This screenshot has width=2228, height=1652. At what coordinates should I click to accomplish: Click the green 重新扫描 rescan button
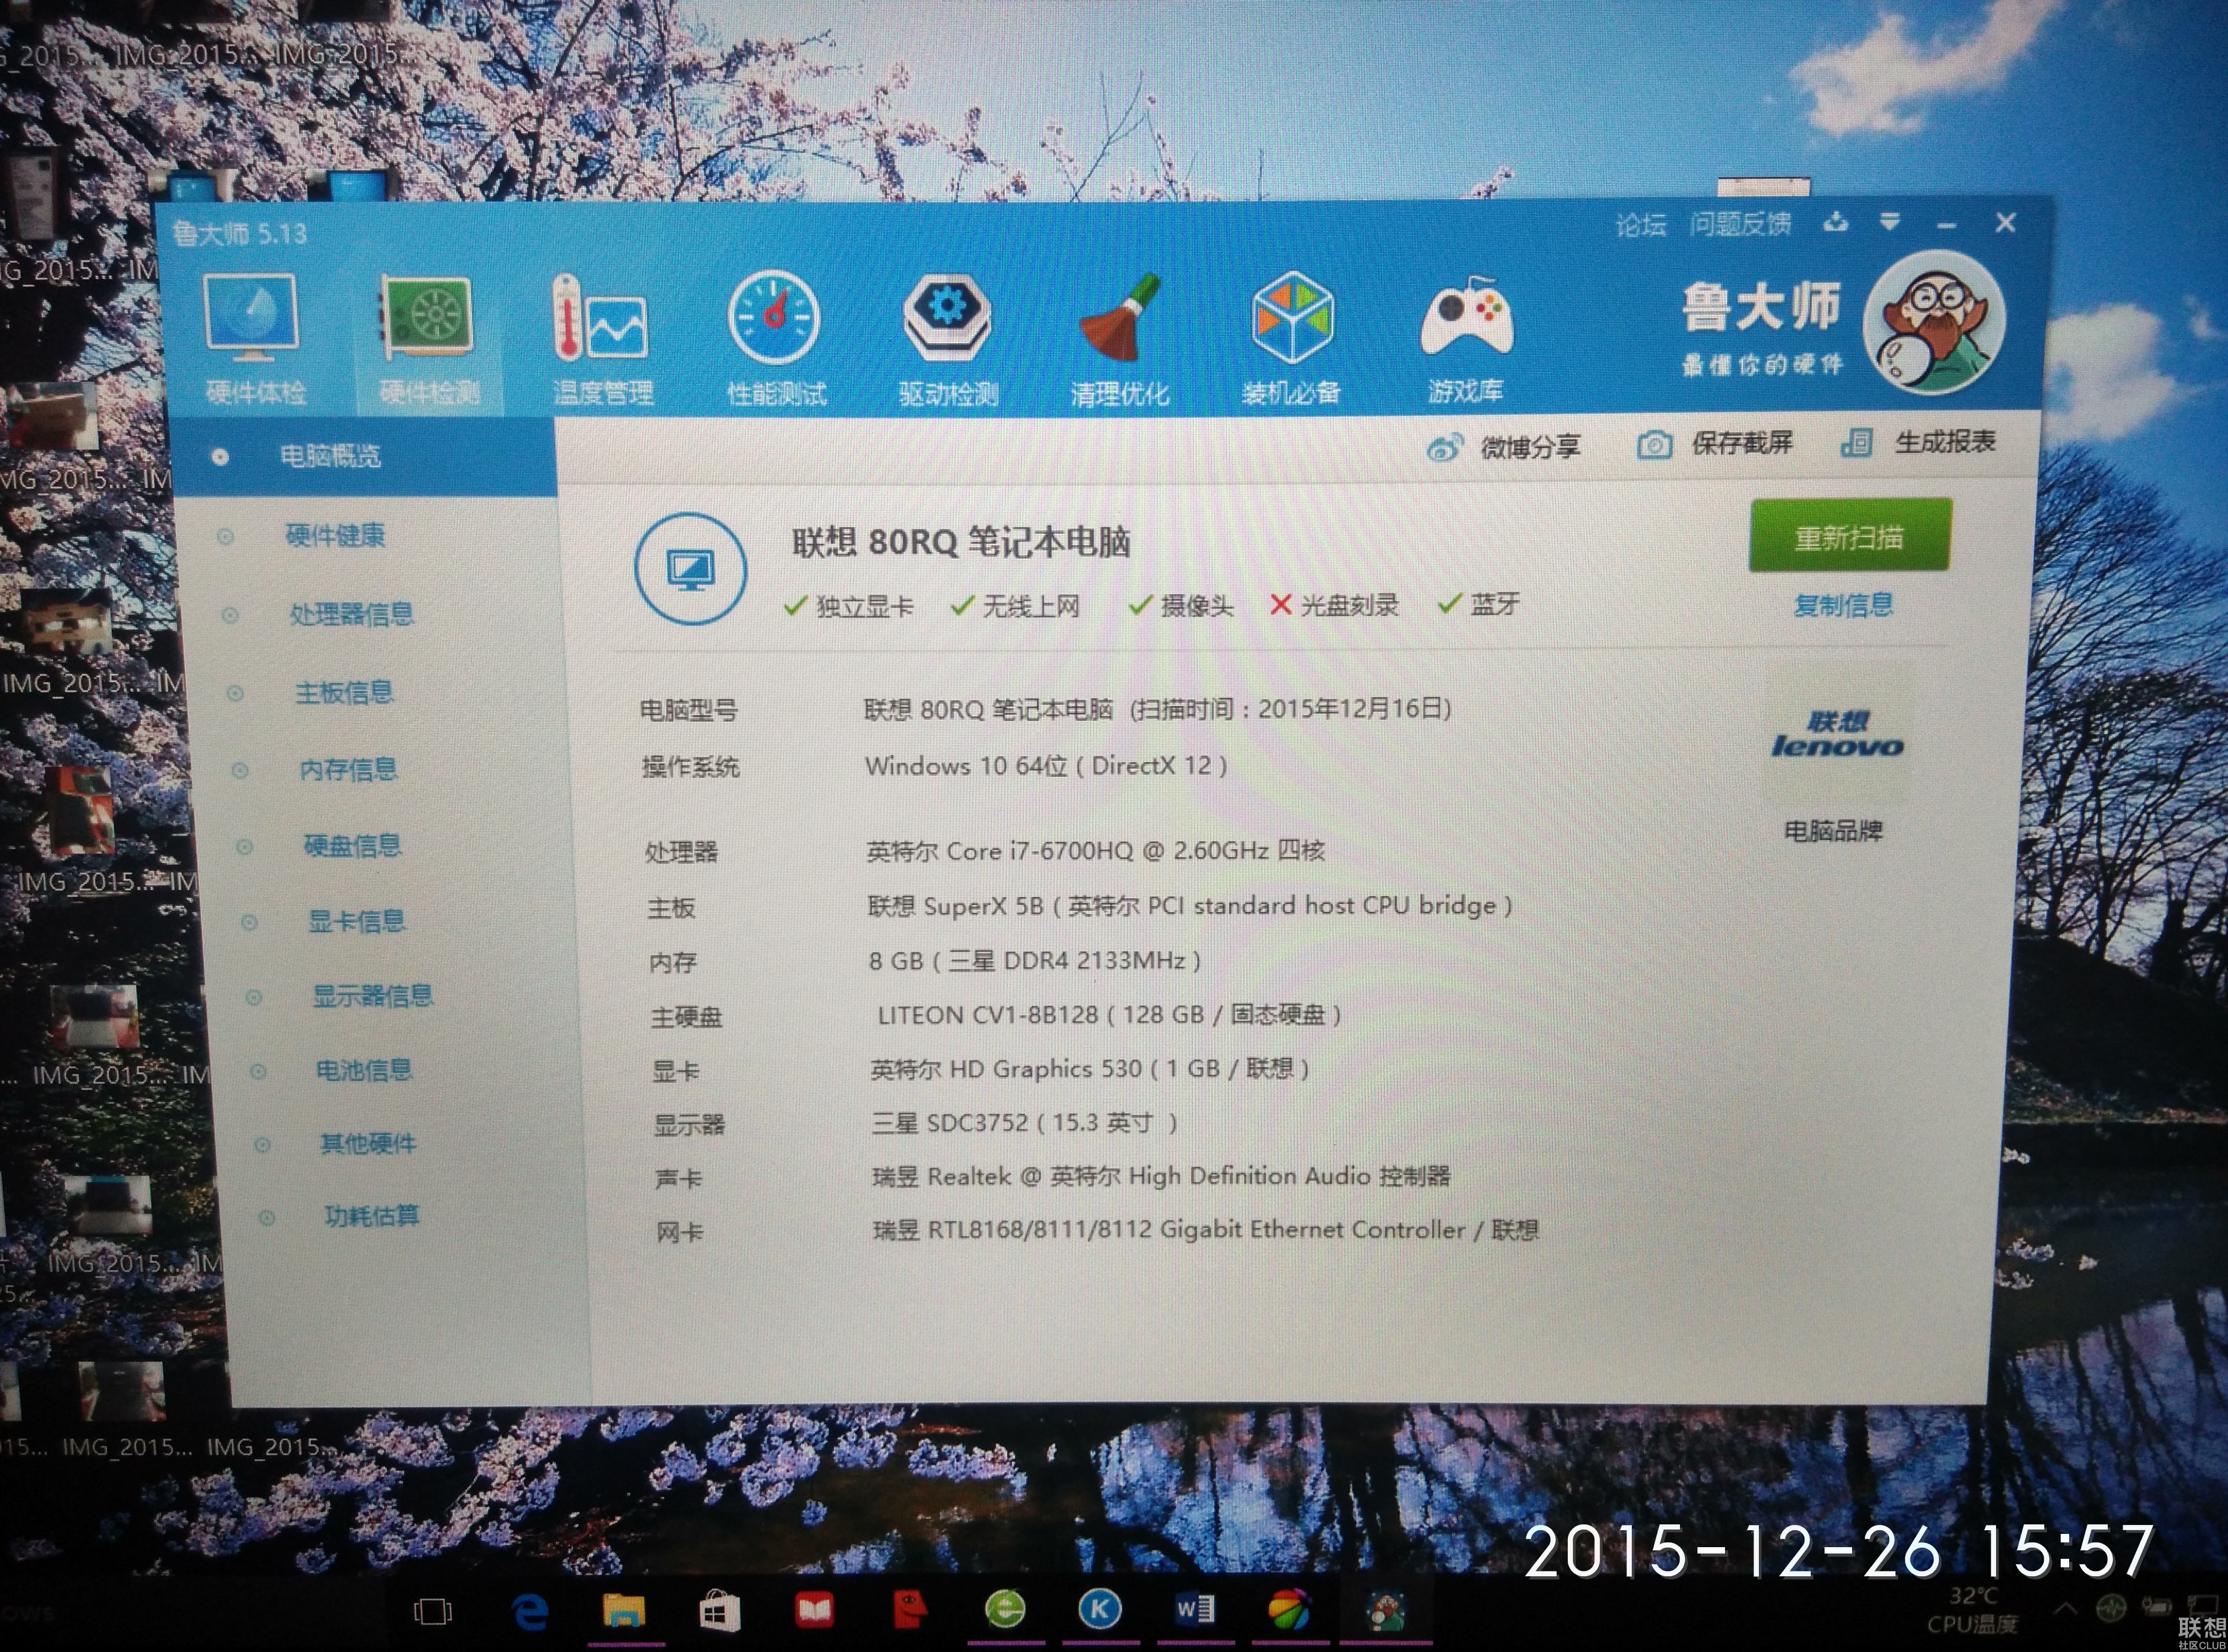pos(1850,536)
